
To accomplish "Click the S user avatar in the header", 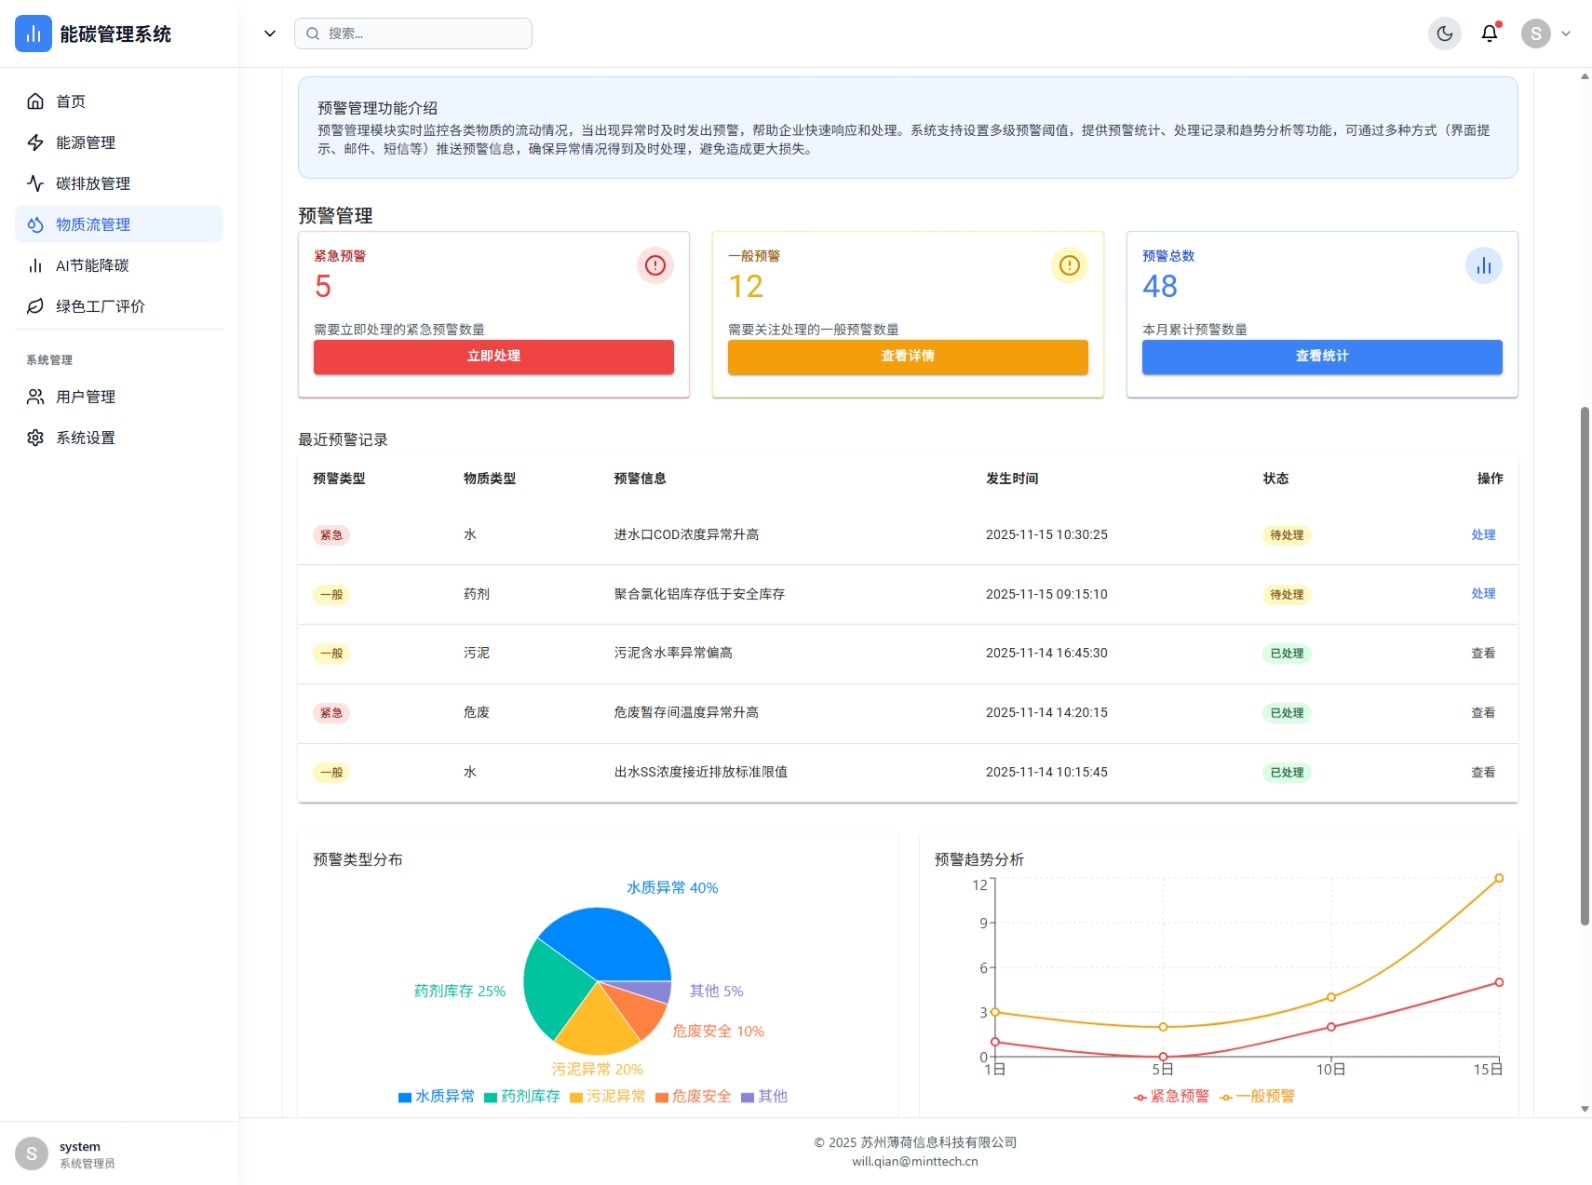I will point(1536,33).
